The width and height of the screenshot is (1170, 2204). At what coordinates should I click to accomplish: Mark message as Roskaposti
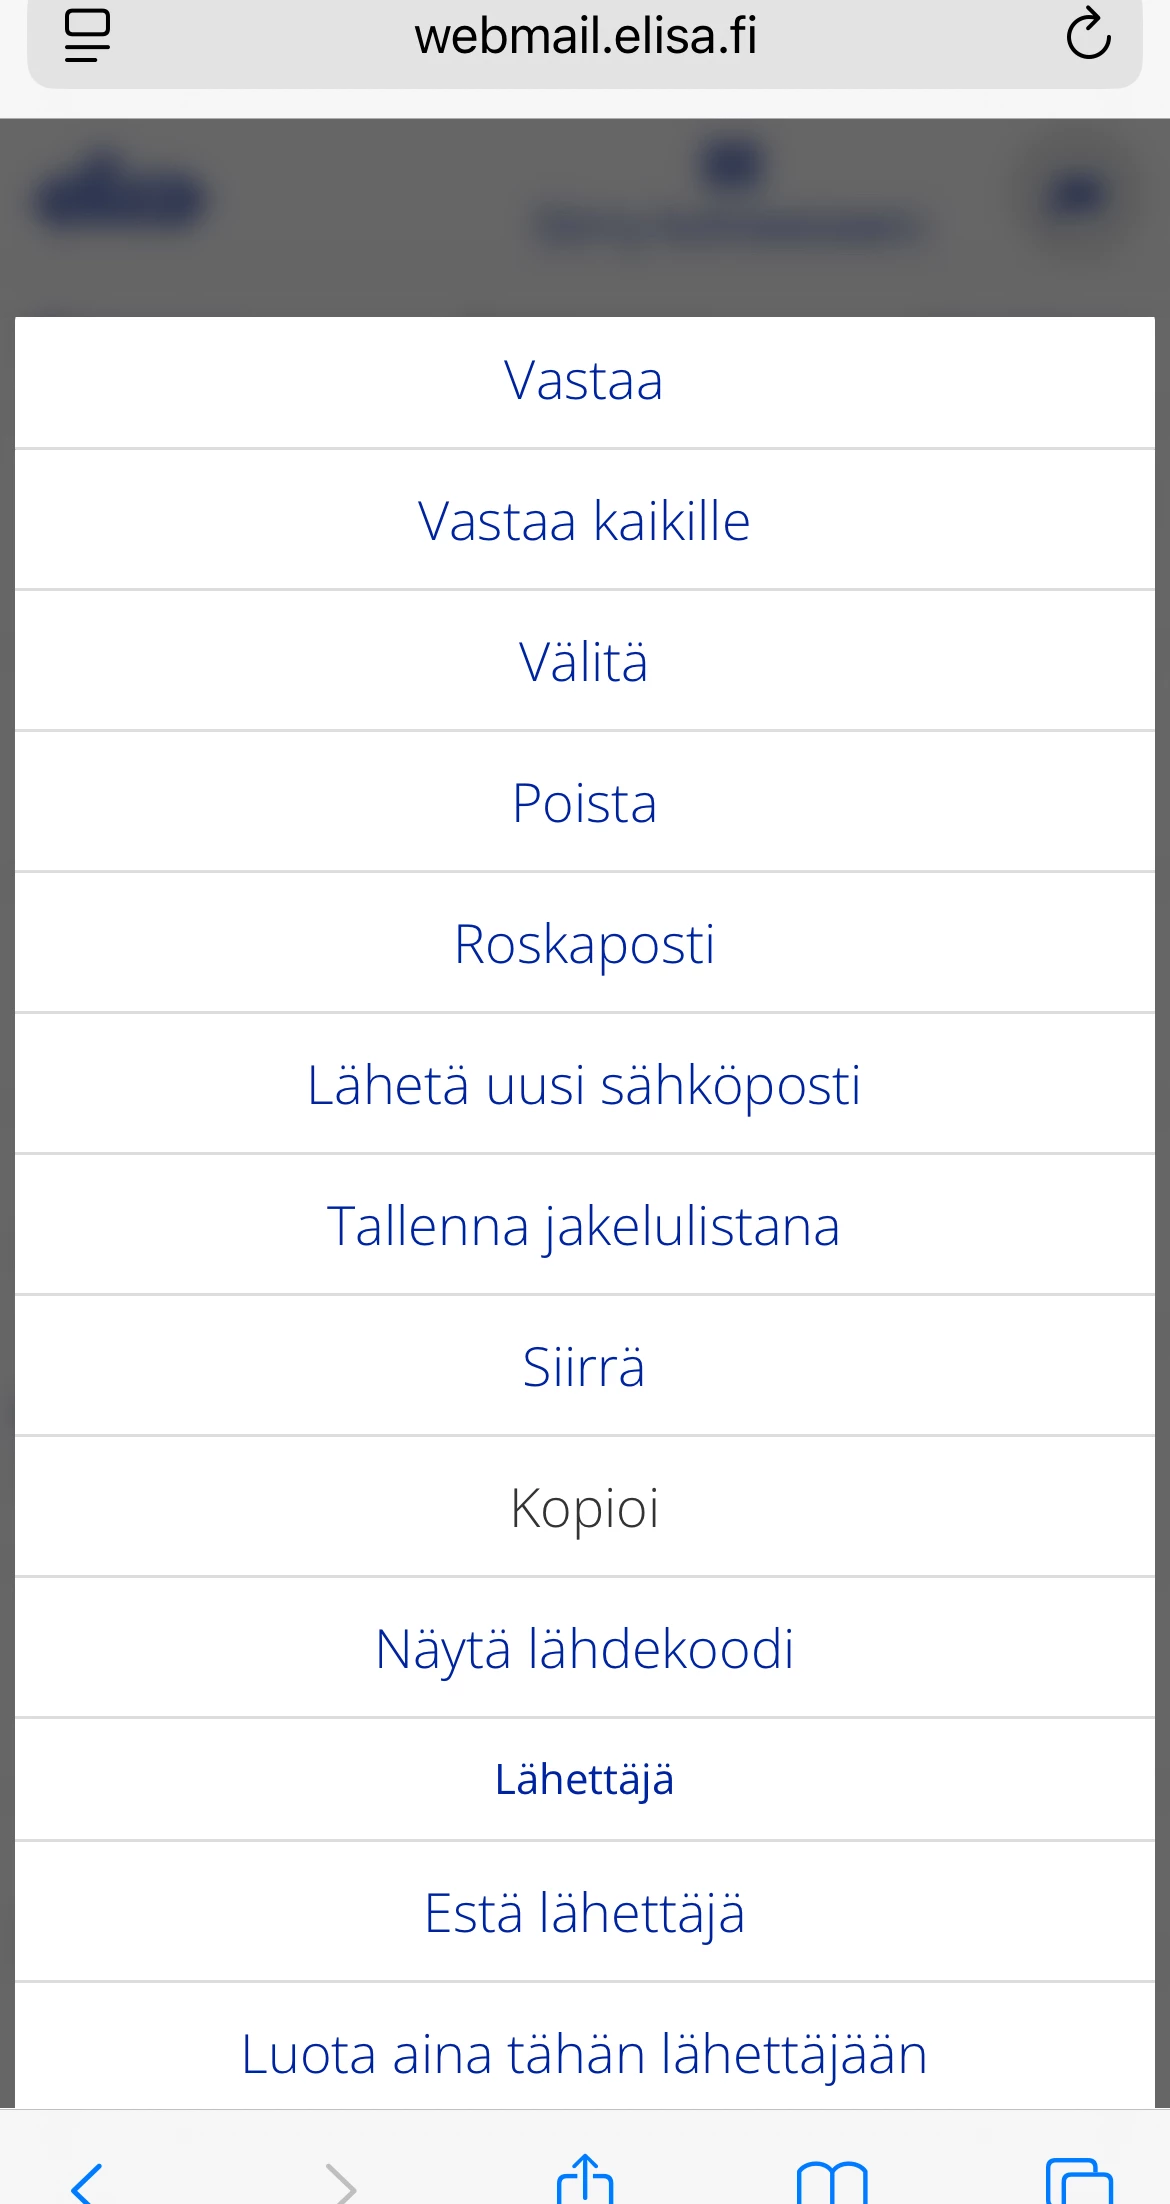coord(584,944)
